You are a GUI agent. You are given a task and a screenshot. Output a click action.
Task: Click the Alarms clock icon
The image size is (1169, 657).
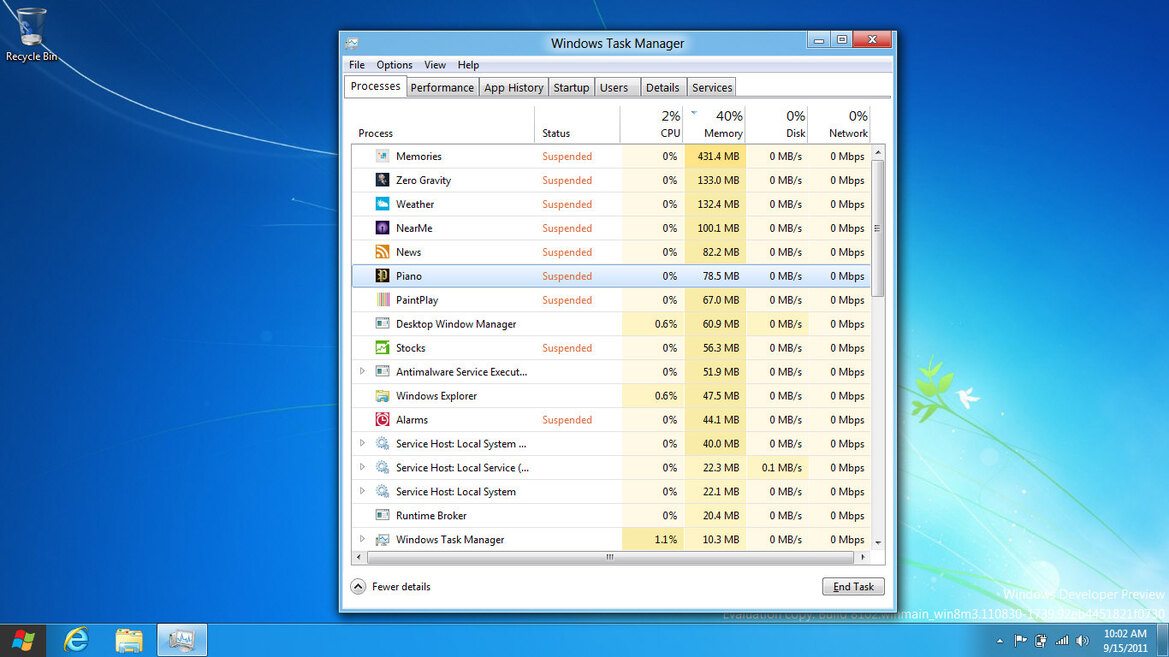[x=382, y=419]
